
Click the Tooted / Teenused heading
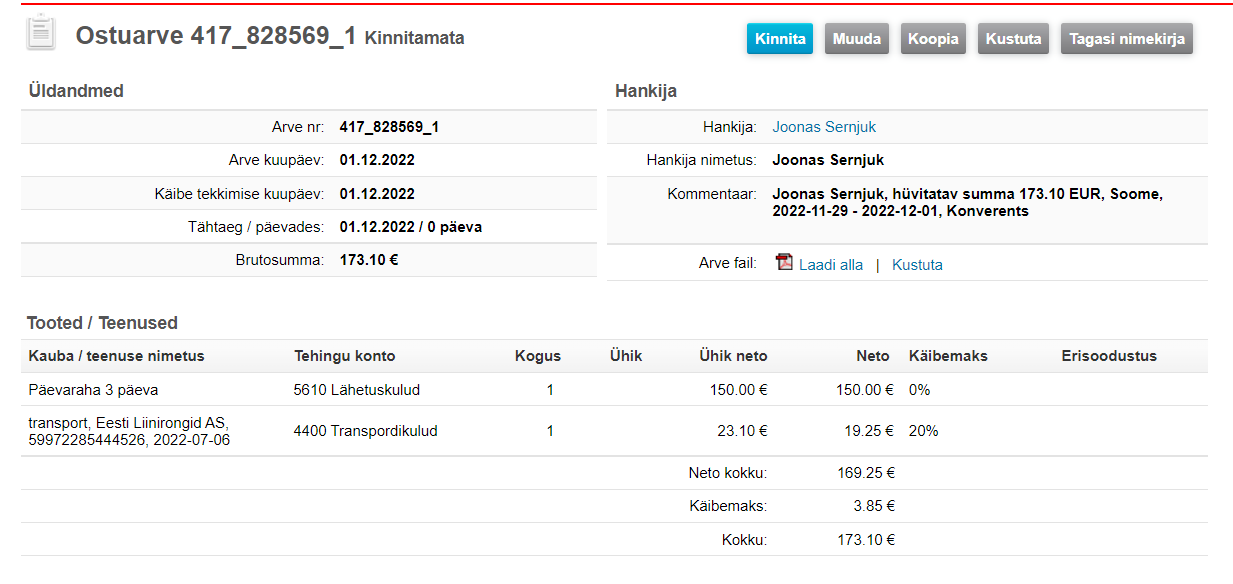coord(102,323)
